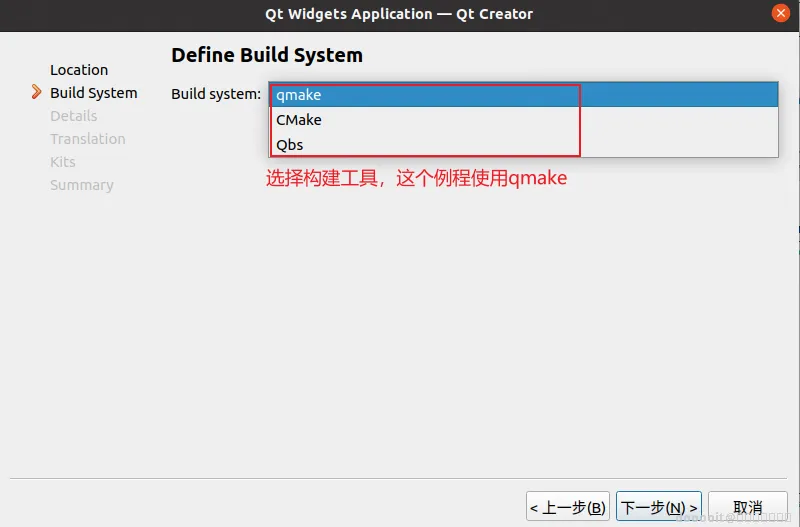800x527 pixels.
Task: Select the Build System wizard step
Action: tap(93, 93)
